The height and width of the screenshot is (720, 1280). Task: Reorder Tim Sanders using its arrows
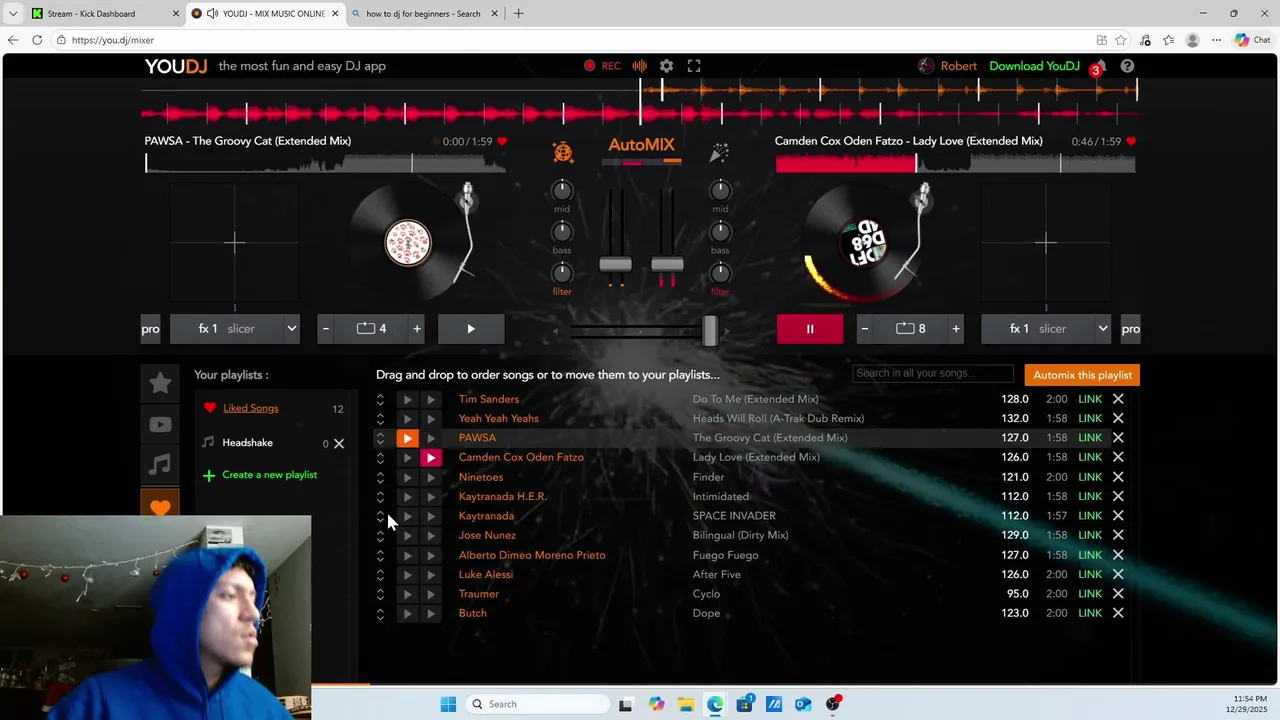coord(380,399)
